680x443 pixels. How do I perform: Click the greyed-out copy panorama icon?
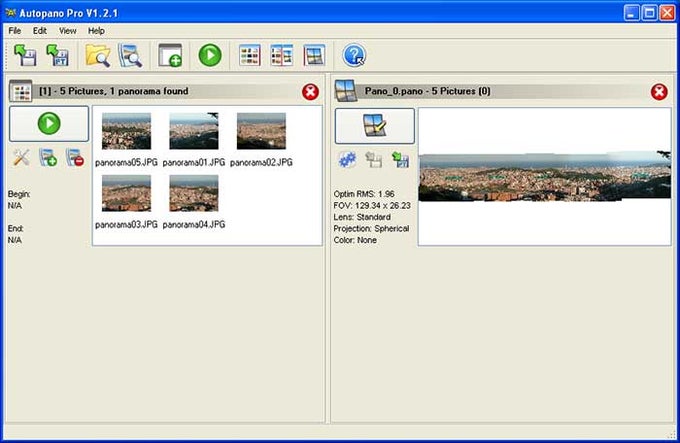click(373, 160)
